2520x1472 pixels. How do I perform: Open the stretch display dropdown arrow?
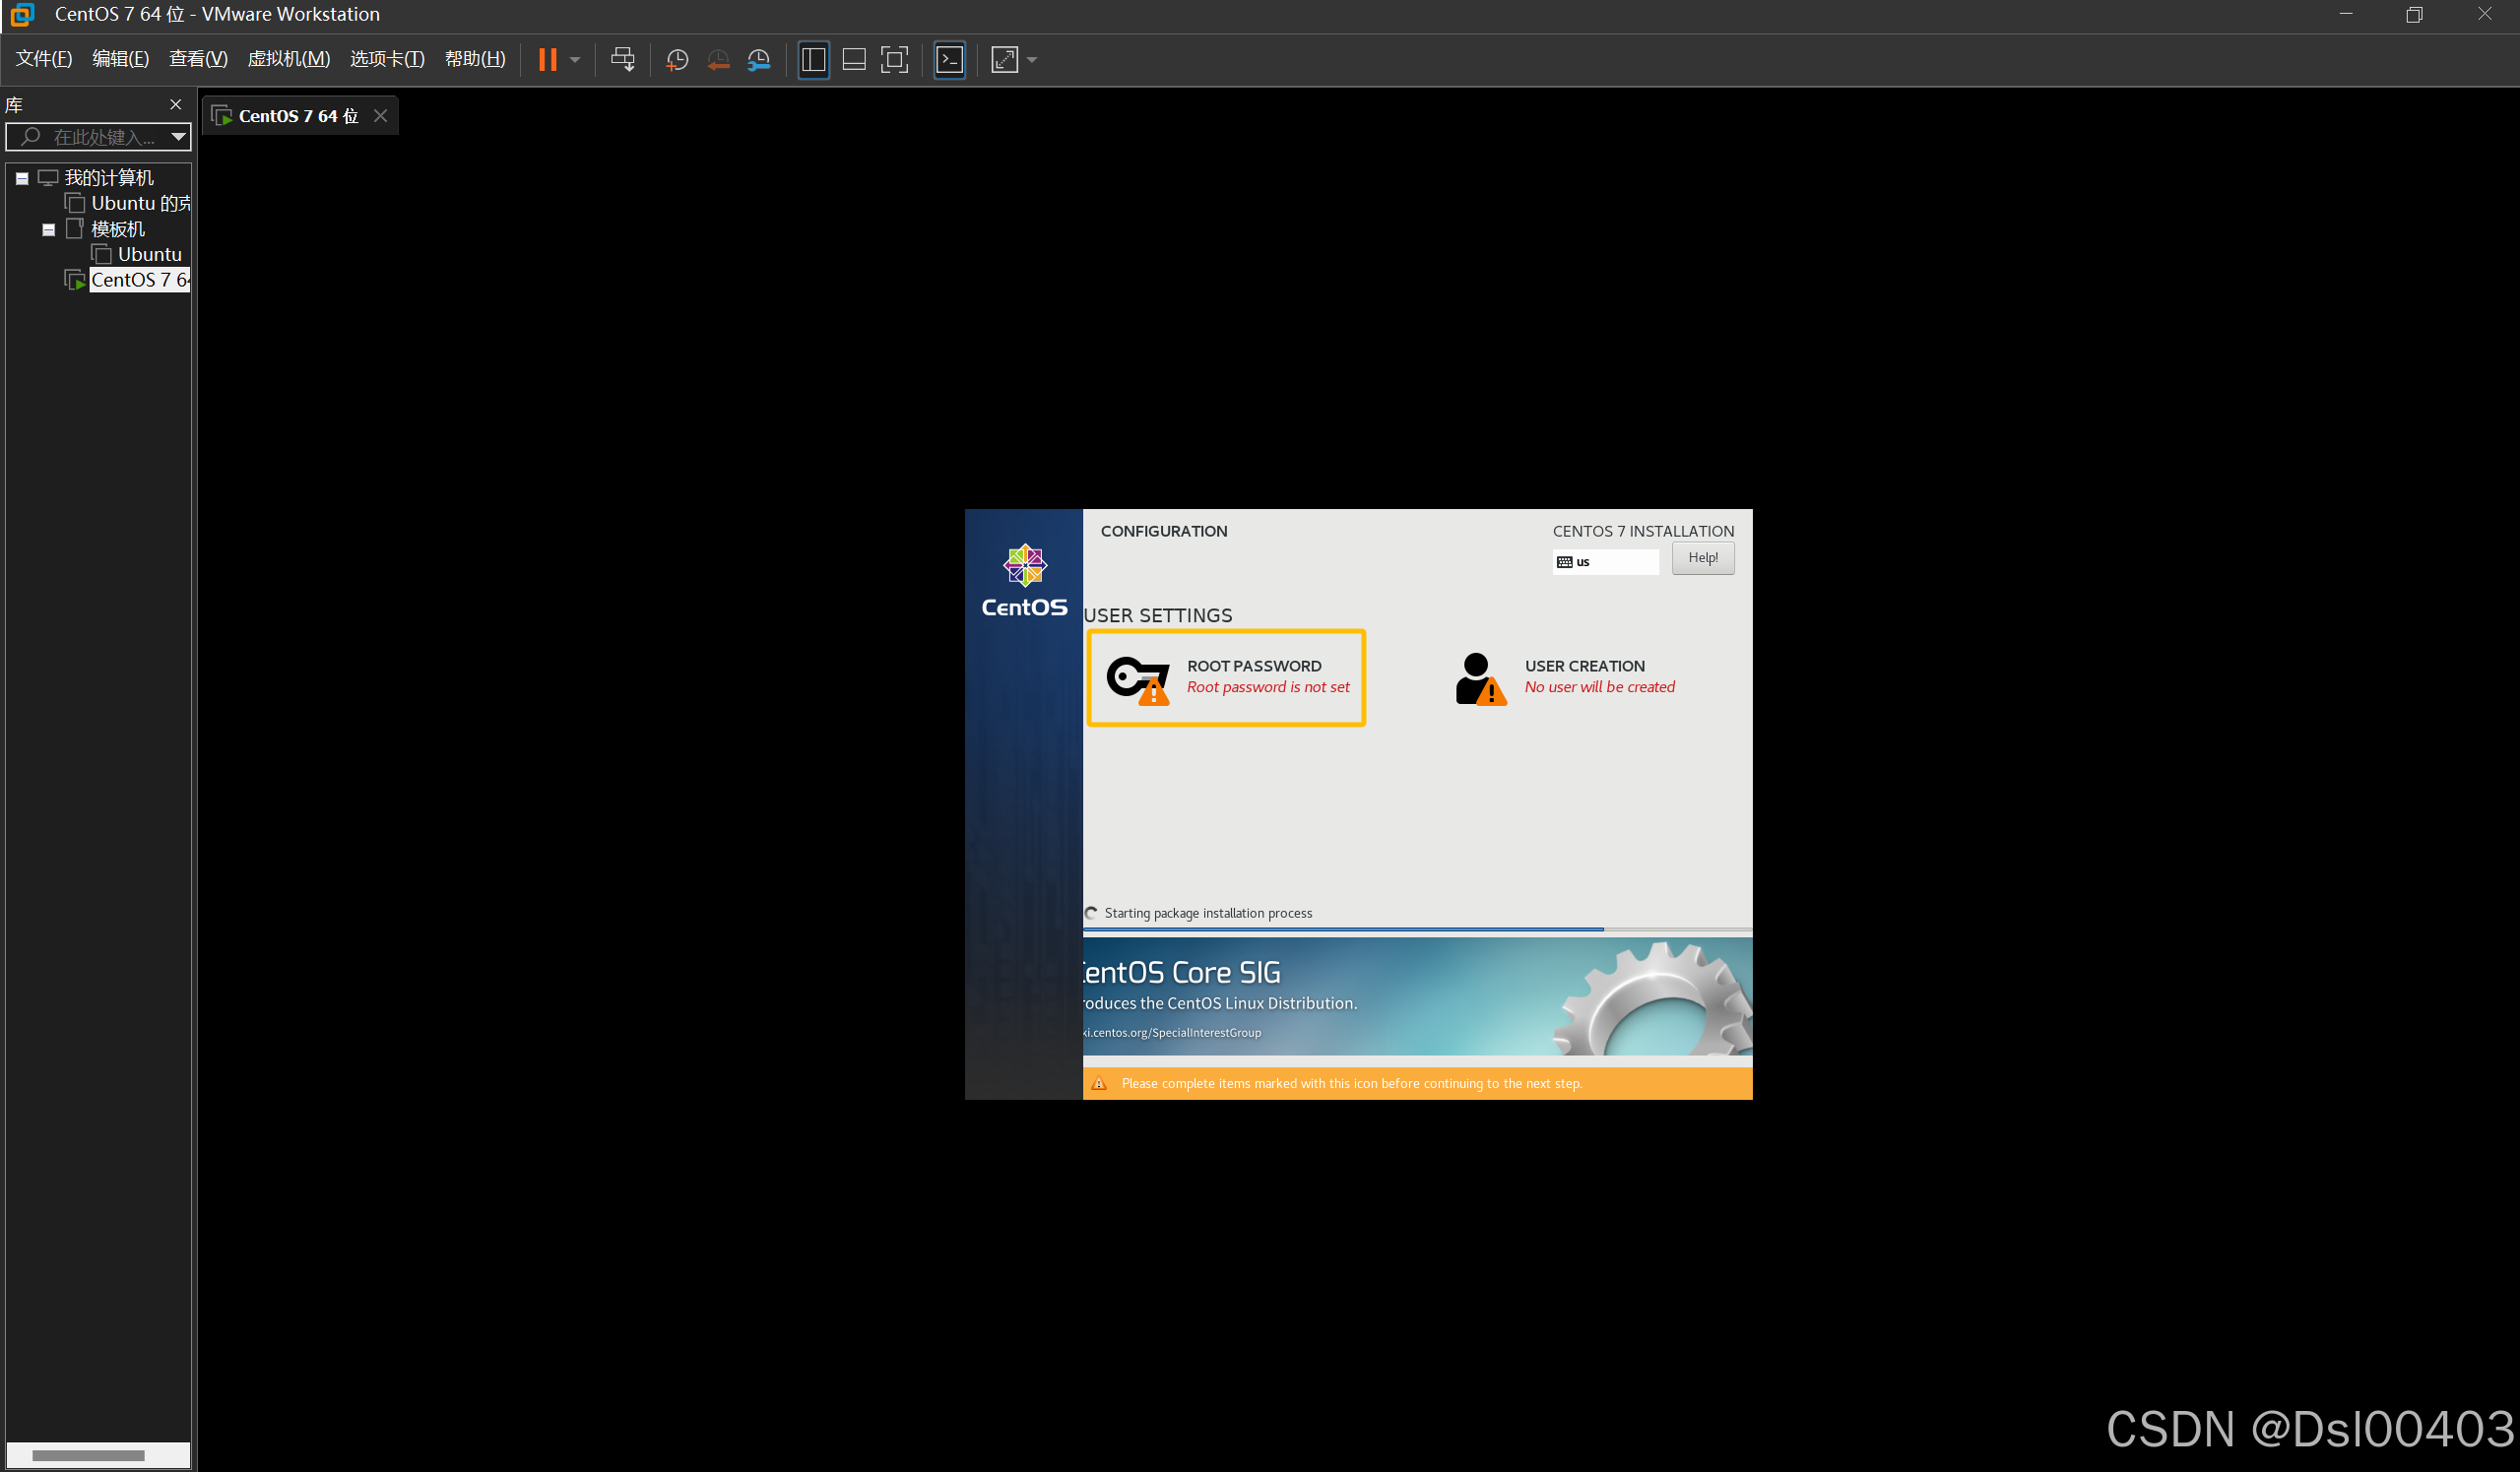click(x=1032, y=60)
